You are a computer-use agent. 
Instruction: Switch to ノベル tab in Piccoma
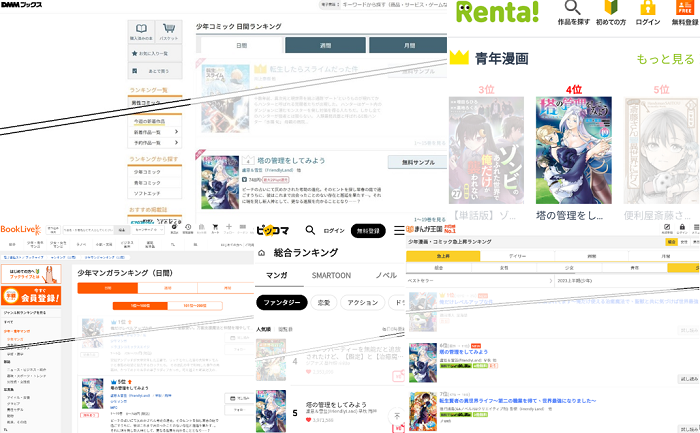[386, 275]
